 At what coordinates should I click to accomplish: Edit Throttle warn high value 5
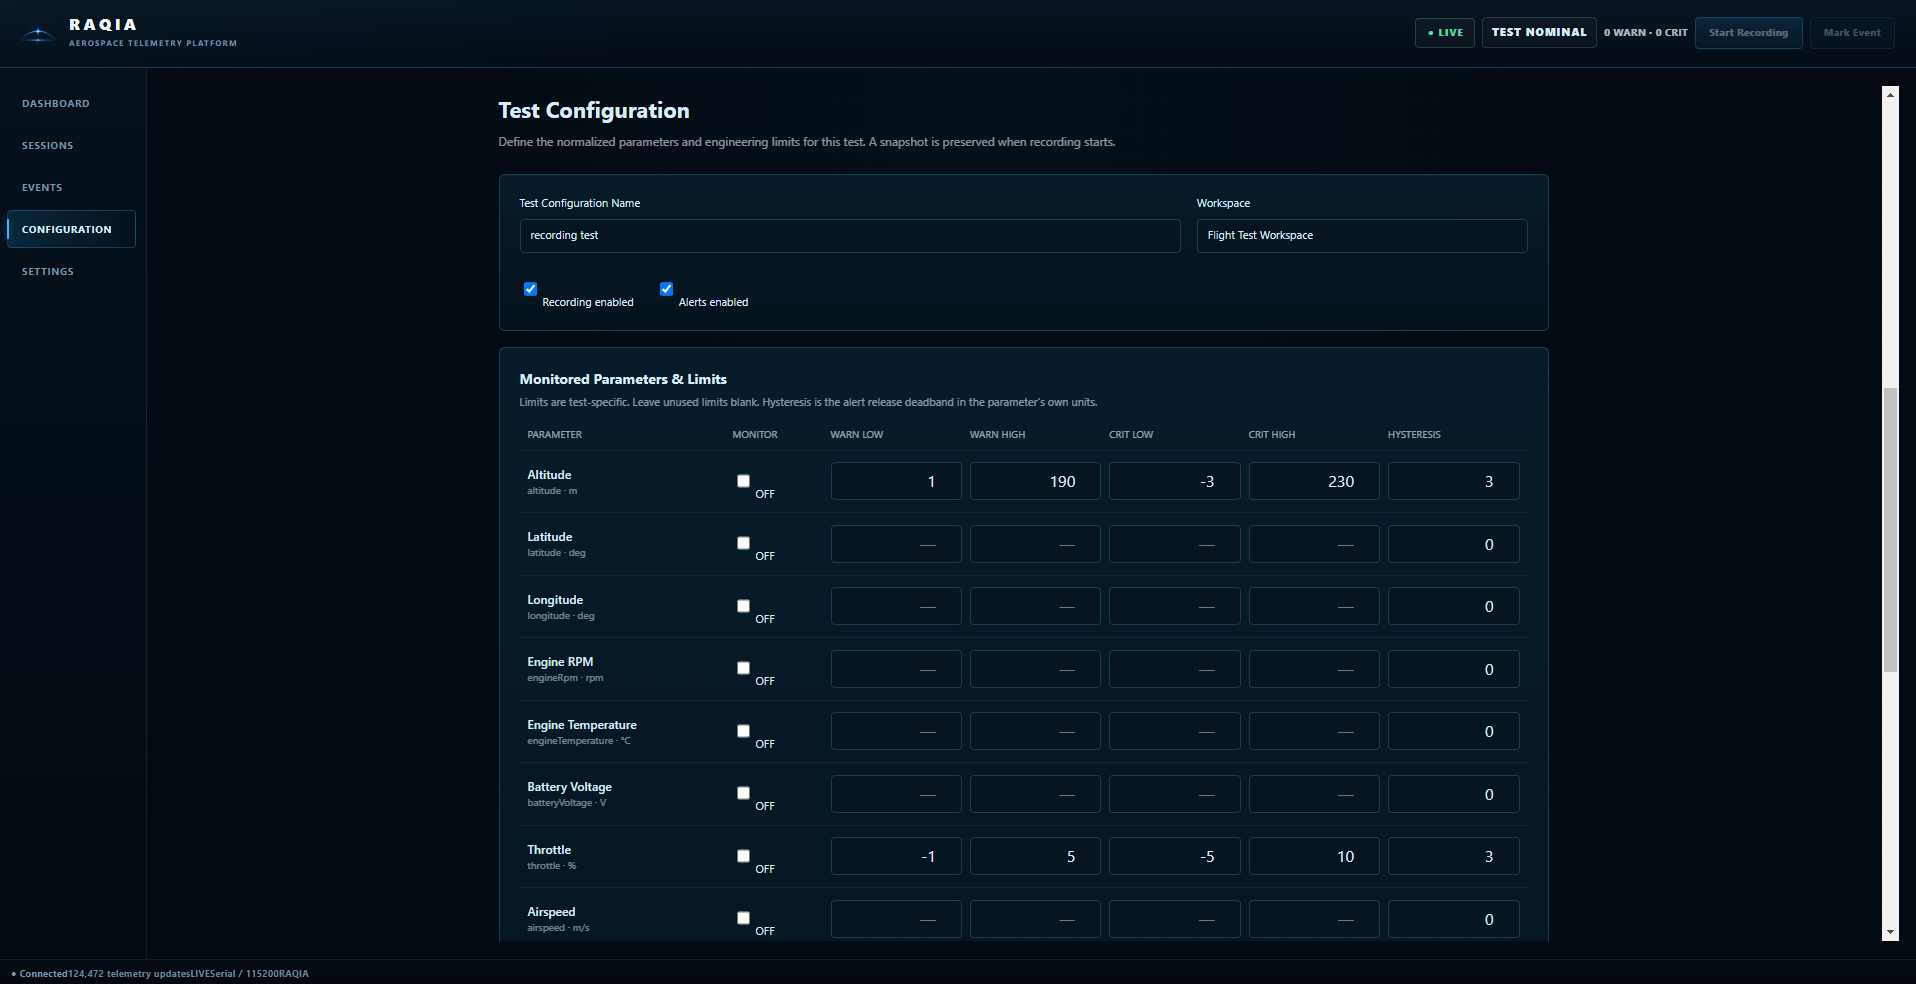1035,856
